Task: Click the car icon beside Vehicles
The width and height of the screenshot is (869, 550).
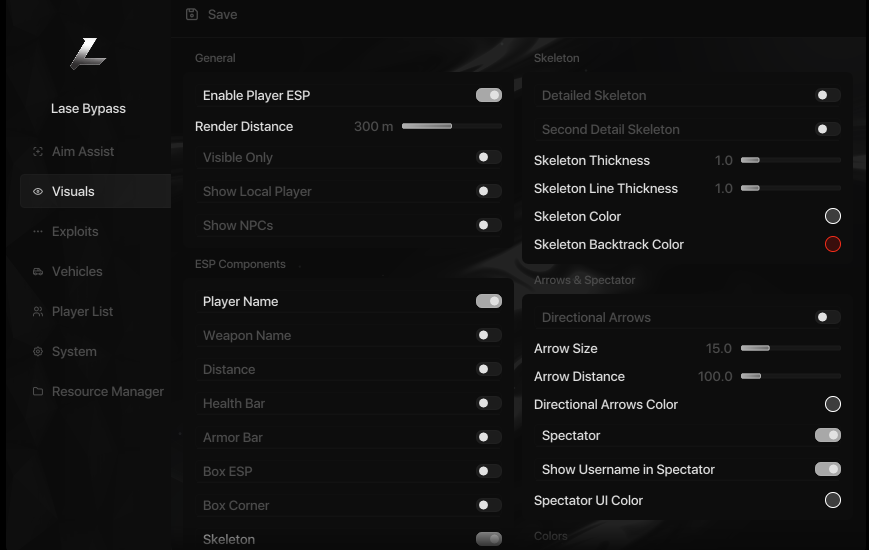Action: (x=38, y=271)
